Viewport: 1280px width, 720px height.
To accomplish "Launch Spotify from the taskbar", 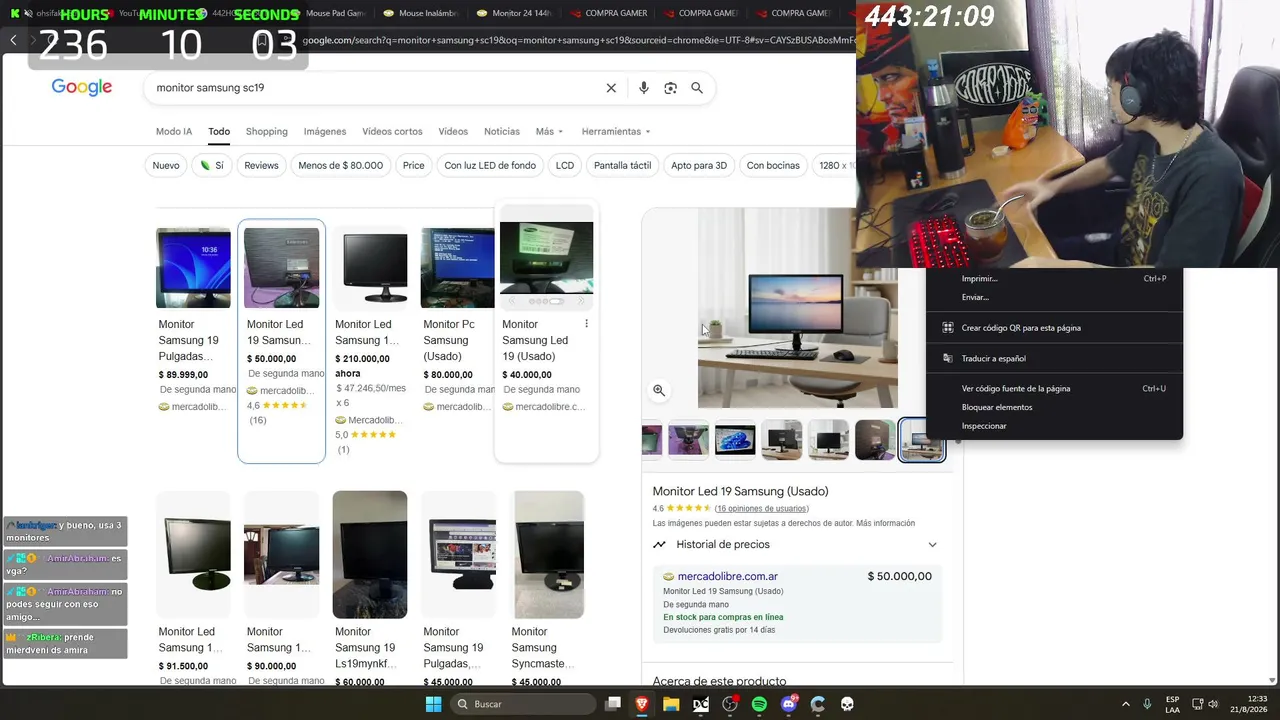I will pos(759,704).
